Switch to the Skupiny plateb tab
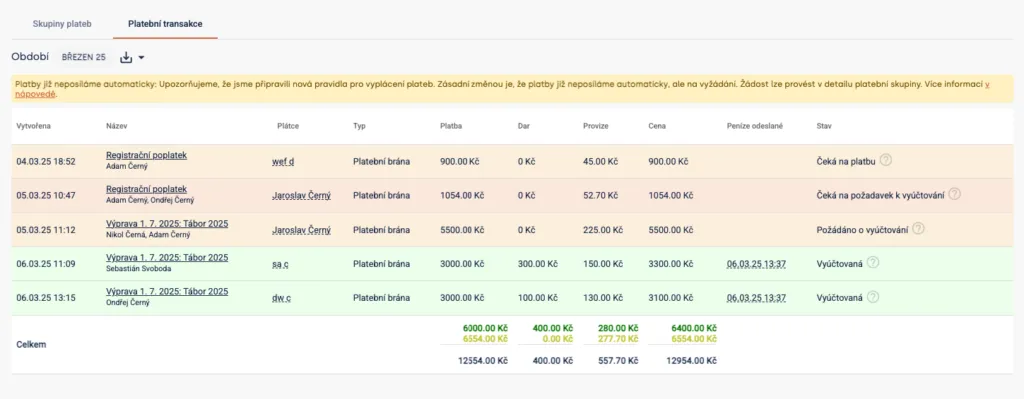 pyautogui.click(x=62, y=24)
